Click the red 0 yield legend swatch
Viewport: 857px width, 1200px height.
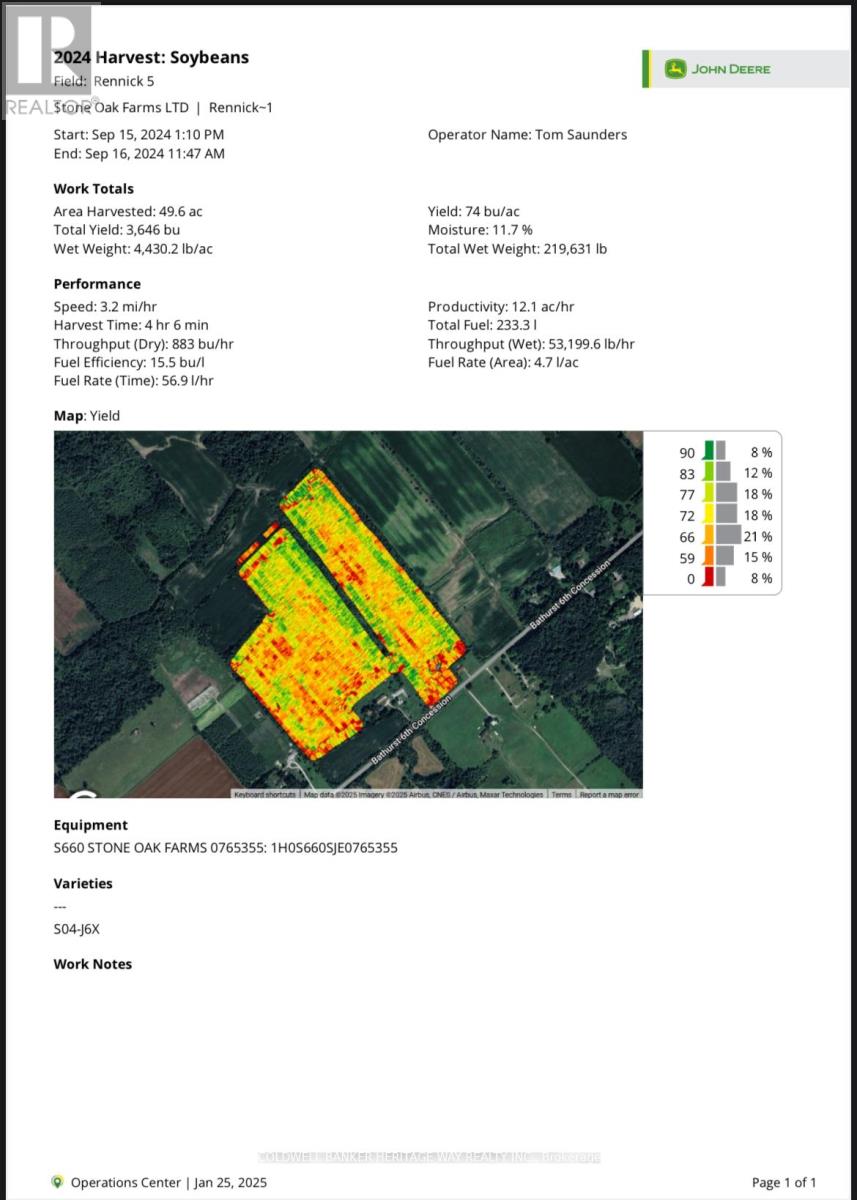click(709, 578)
